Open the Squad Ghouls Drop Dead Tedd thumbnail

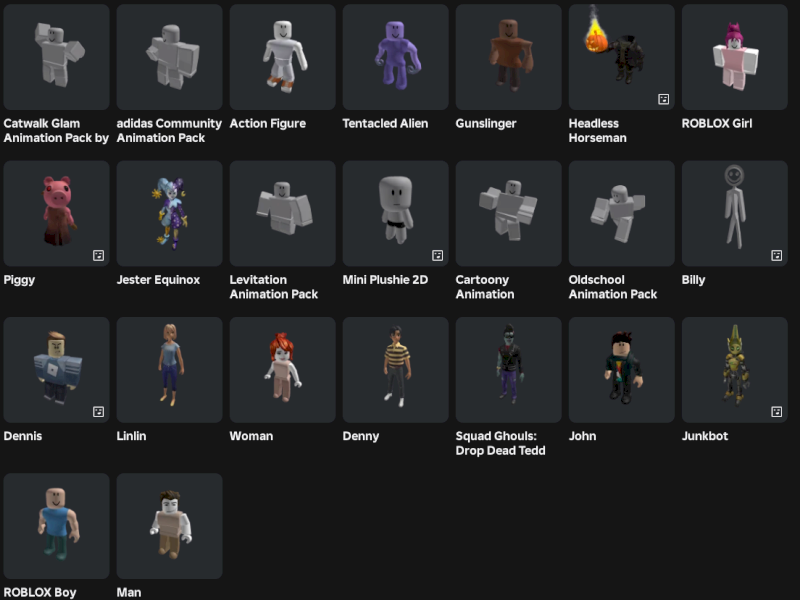[x=509, y=370]
